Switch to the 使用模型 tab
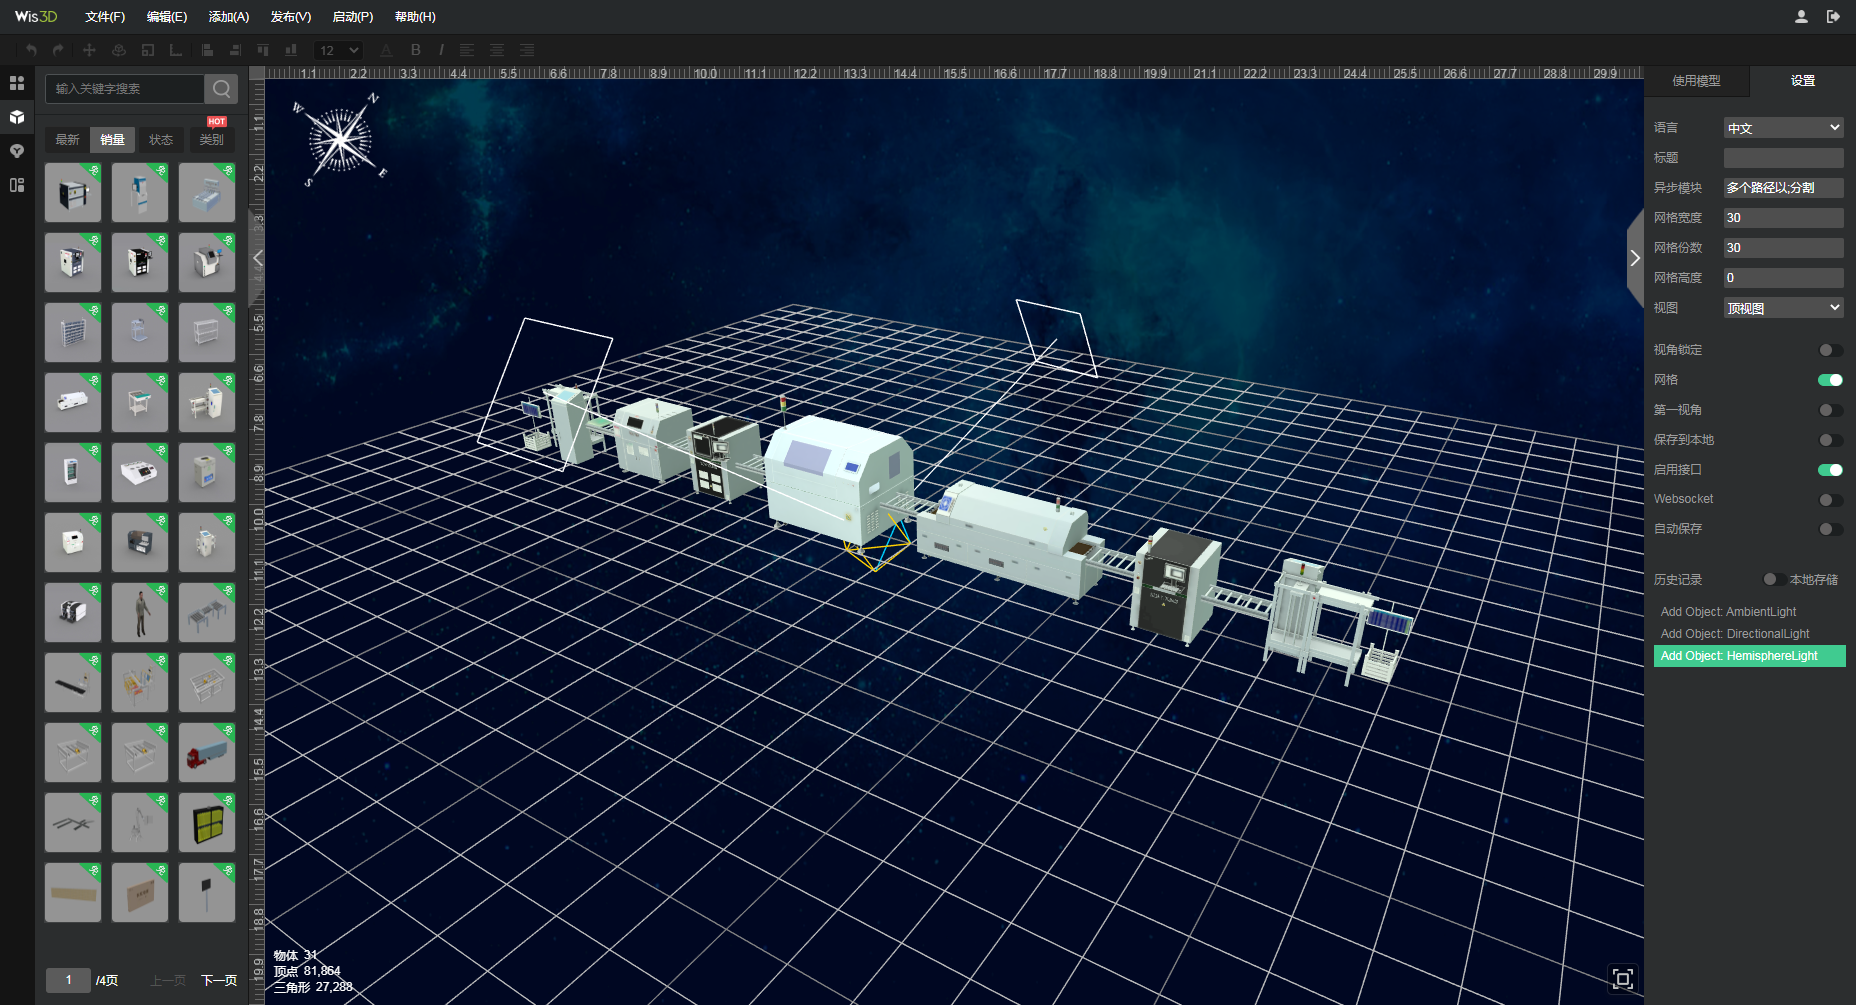This screenshot has width=1856, height=1005. [x=1697, y=81]
